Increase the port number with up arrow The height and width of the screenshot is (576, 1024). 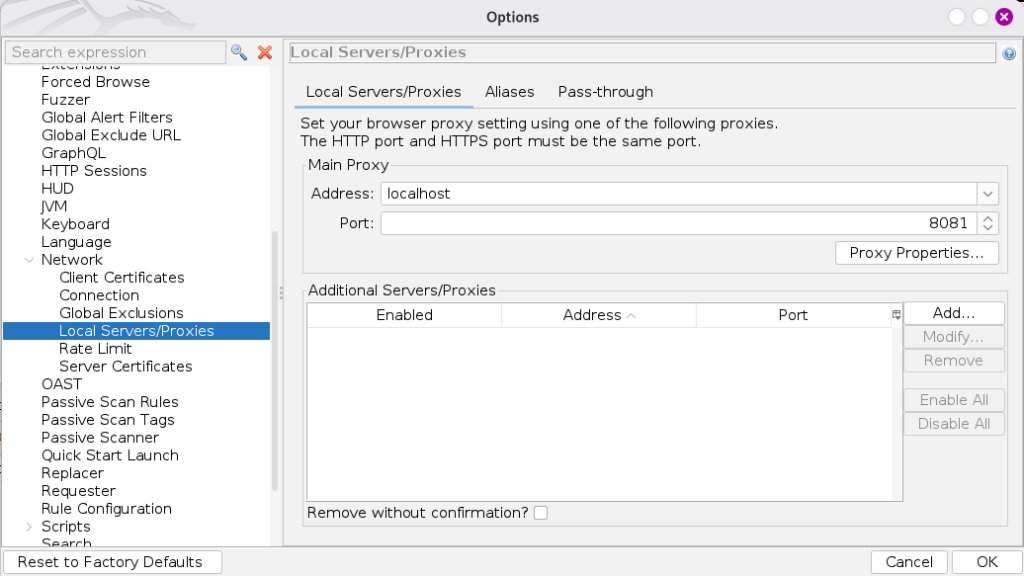987,218
